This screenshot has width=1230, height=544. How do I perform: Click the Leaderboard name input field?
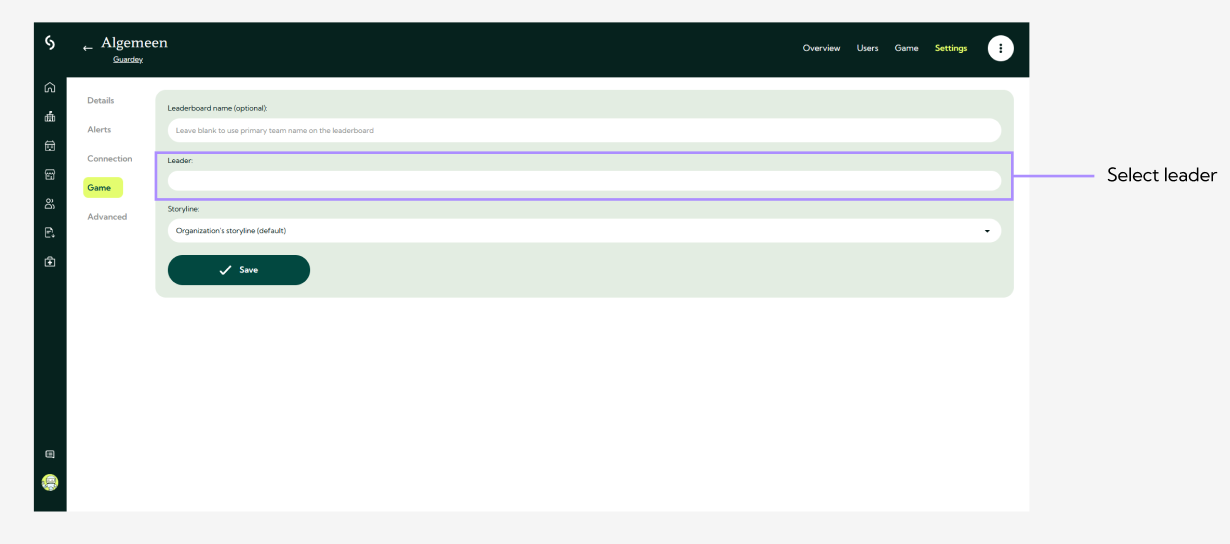(584, 130)
